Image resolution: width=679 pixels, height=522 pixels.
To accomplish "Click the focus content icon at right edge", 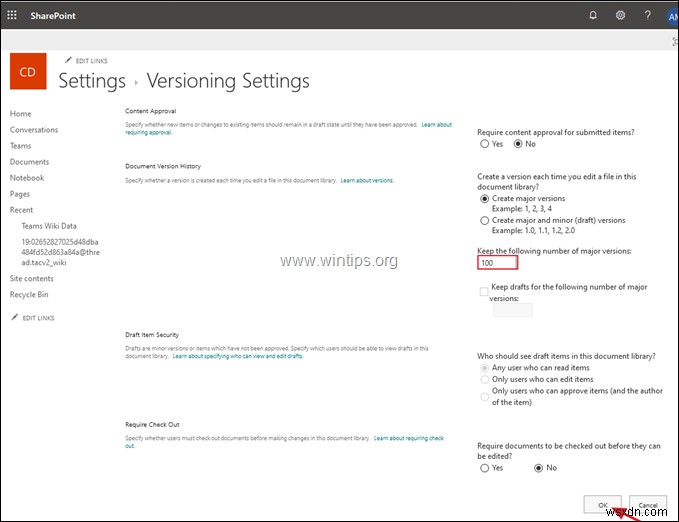I will [x=675, y=42].
